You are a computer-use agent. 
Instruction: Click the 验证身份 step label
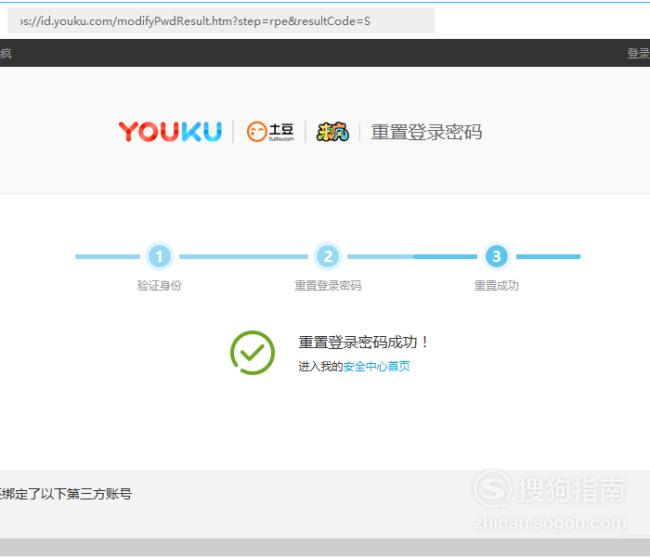[x=159, y=286]
